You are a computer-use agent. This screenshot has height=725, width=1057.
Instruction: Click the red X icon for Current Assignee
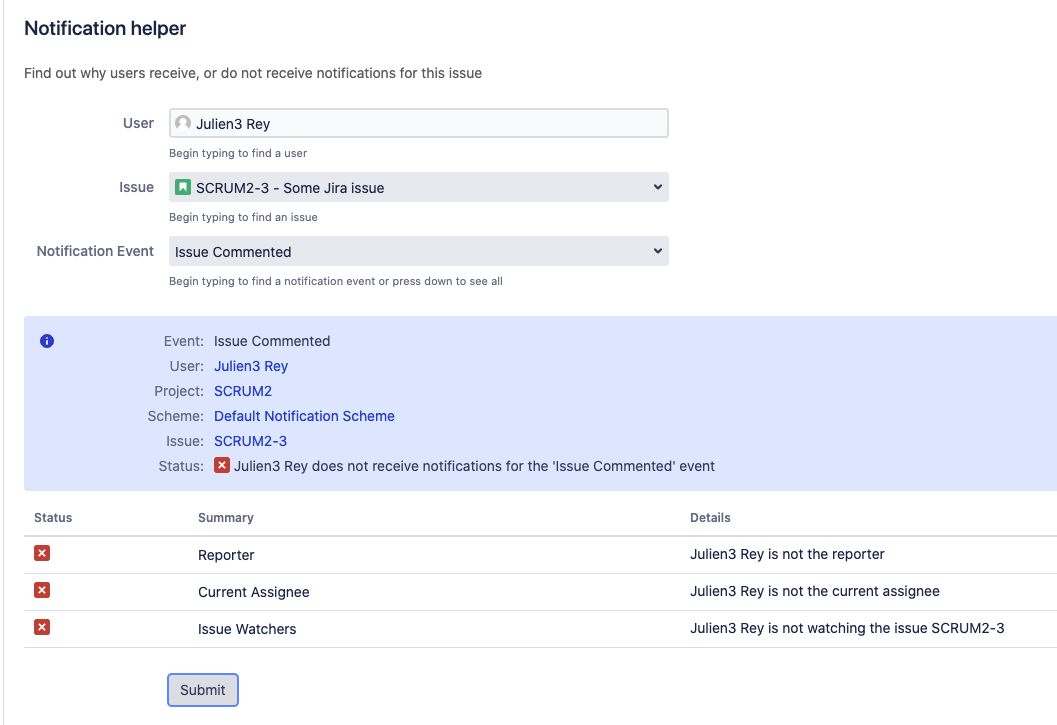coord(42,590)
